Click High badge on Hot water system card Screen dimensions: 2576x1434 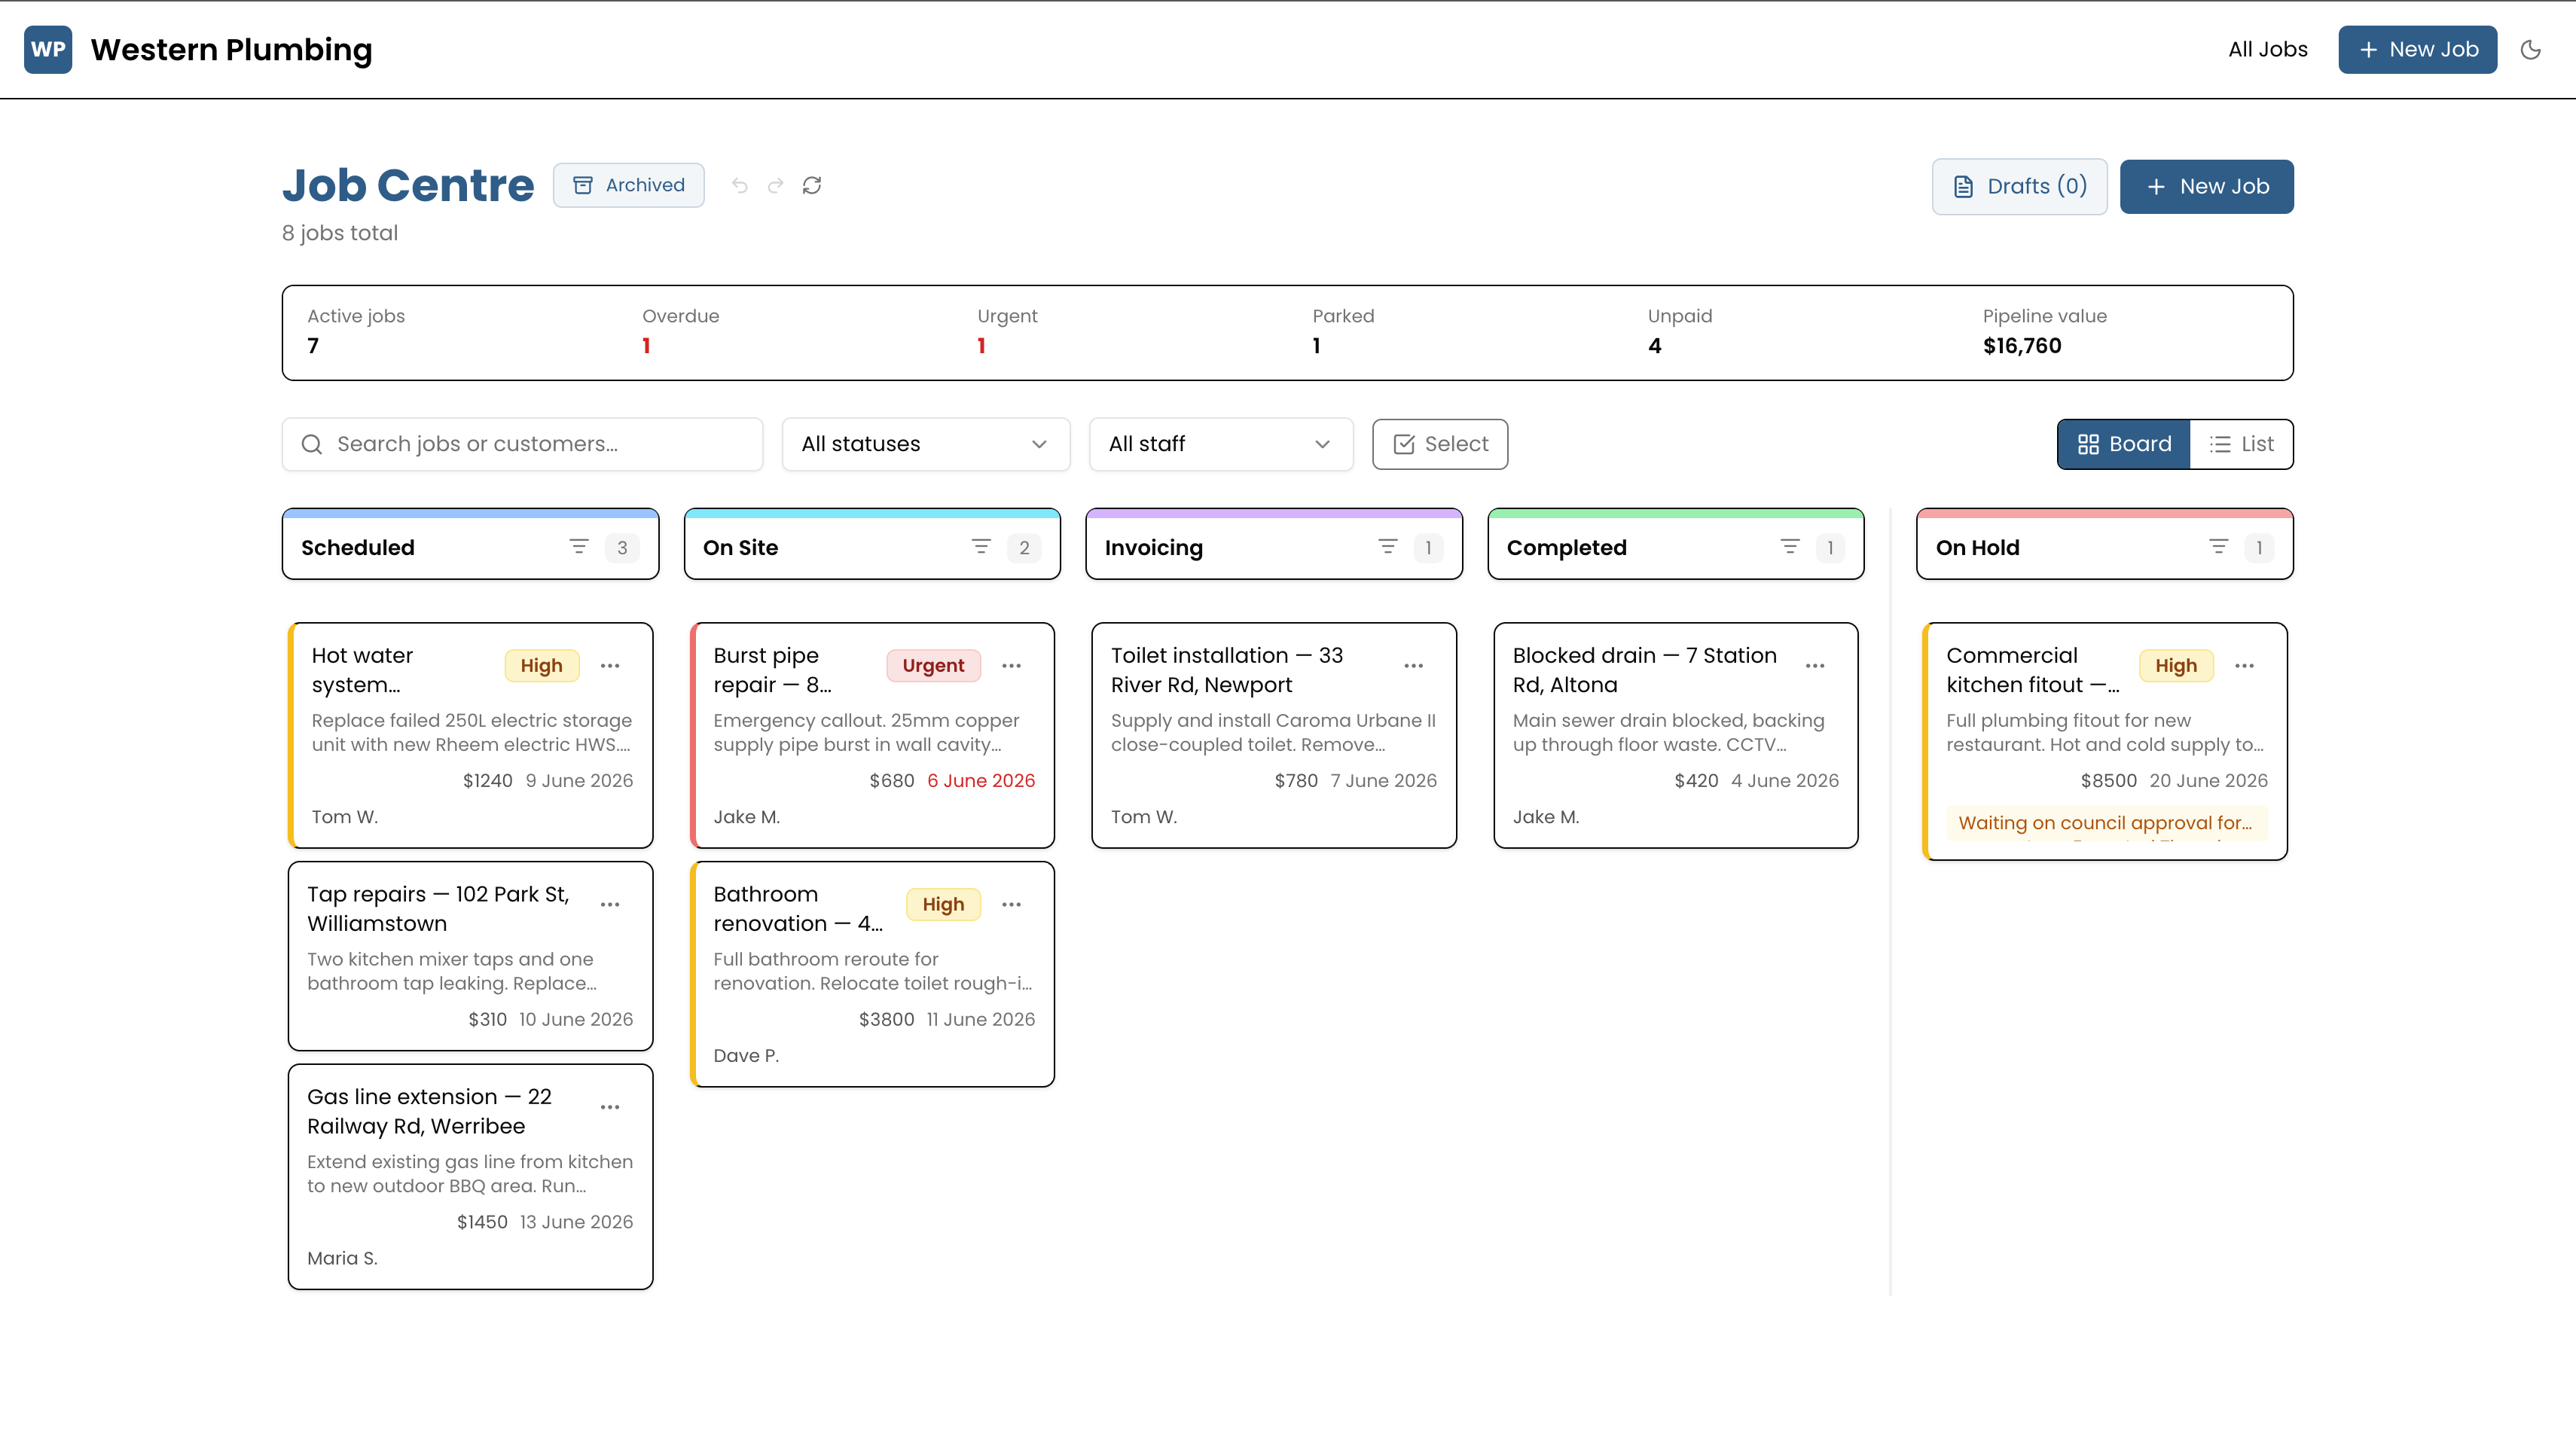[x=541, y=666]
